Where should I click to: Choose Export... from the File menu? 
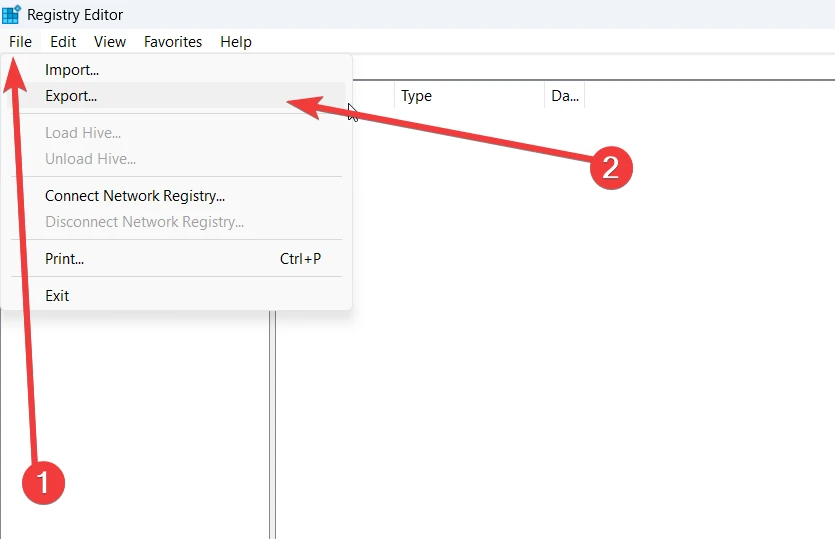176,96
